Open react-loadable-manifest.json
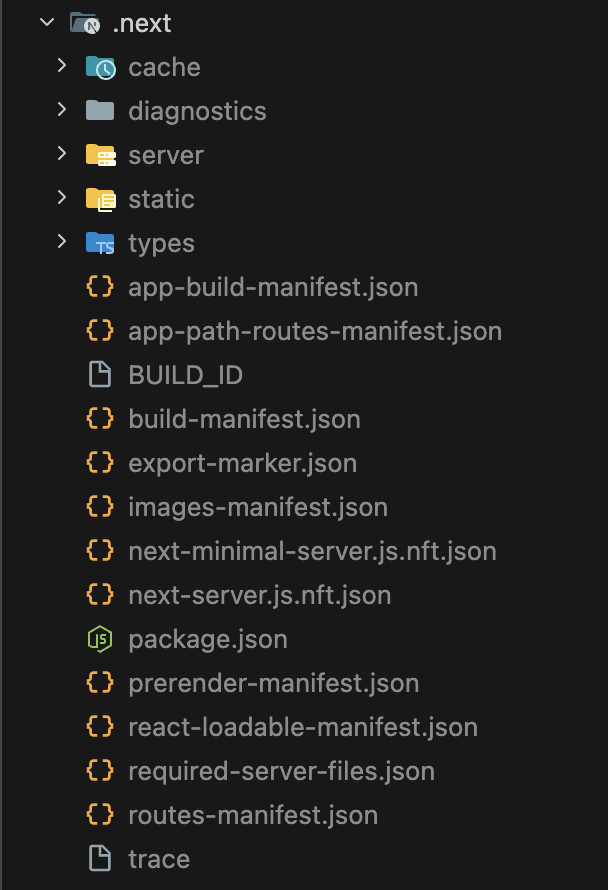Viewport: 608px width, 890px height. [303, 728]
